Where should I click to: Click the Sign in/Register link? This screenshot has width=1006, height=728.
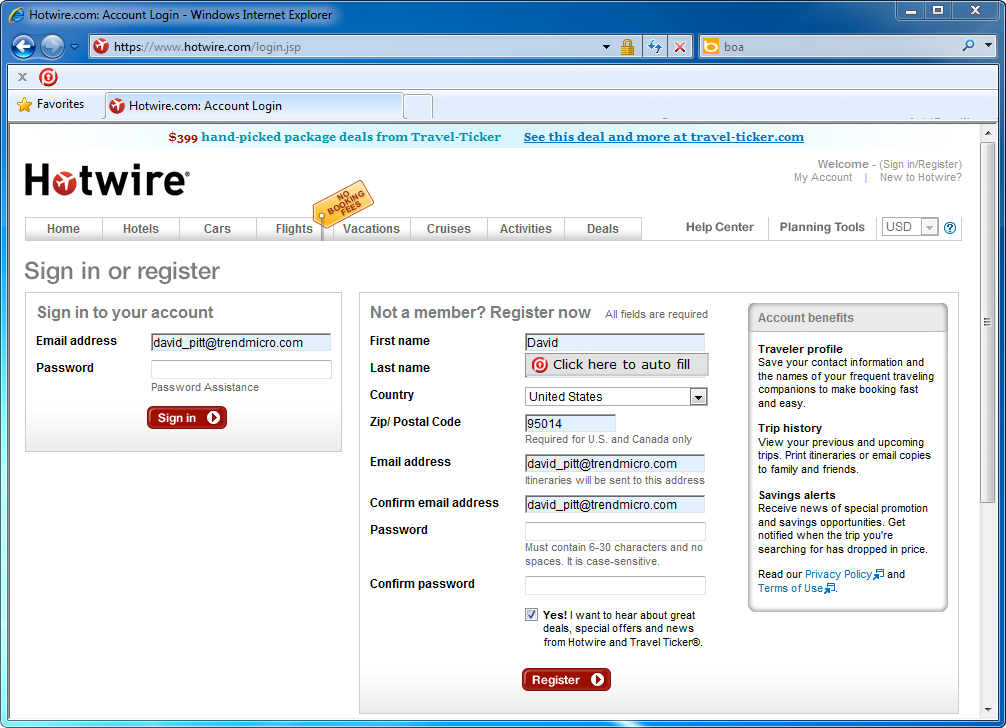pyautogui.click(x=920, y=164)
